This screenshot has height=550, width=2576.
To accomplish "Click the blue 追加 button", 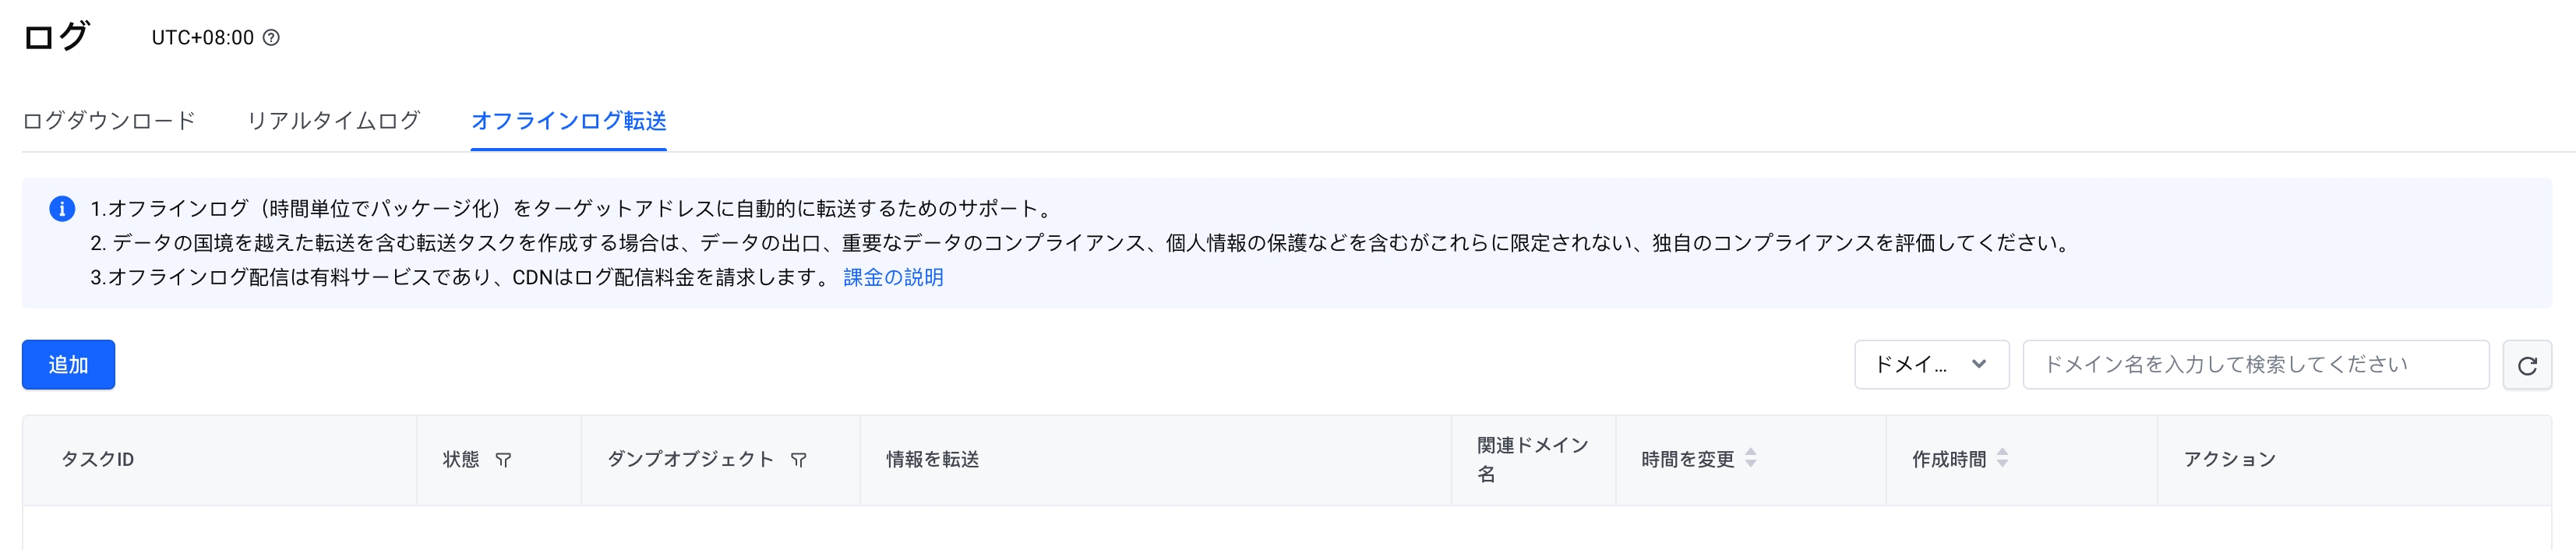I will (x=68, y=365).
